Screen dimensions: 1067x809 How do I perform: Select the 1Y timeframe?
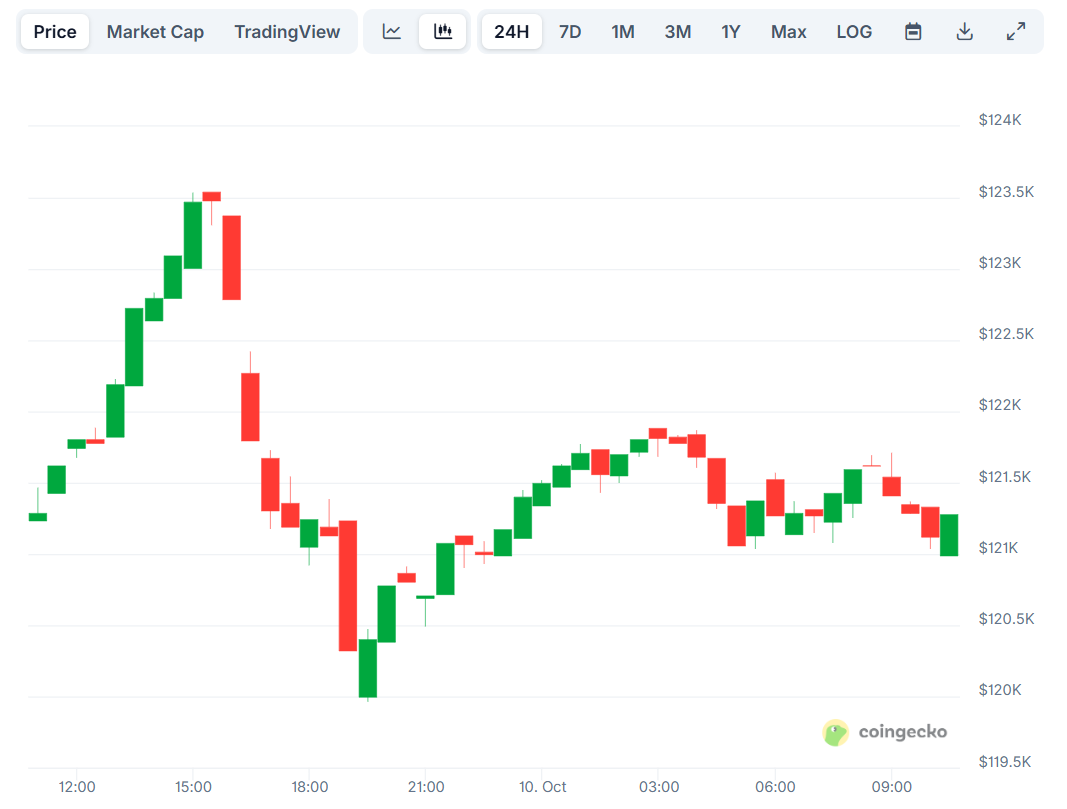click(731, 31)
